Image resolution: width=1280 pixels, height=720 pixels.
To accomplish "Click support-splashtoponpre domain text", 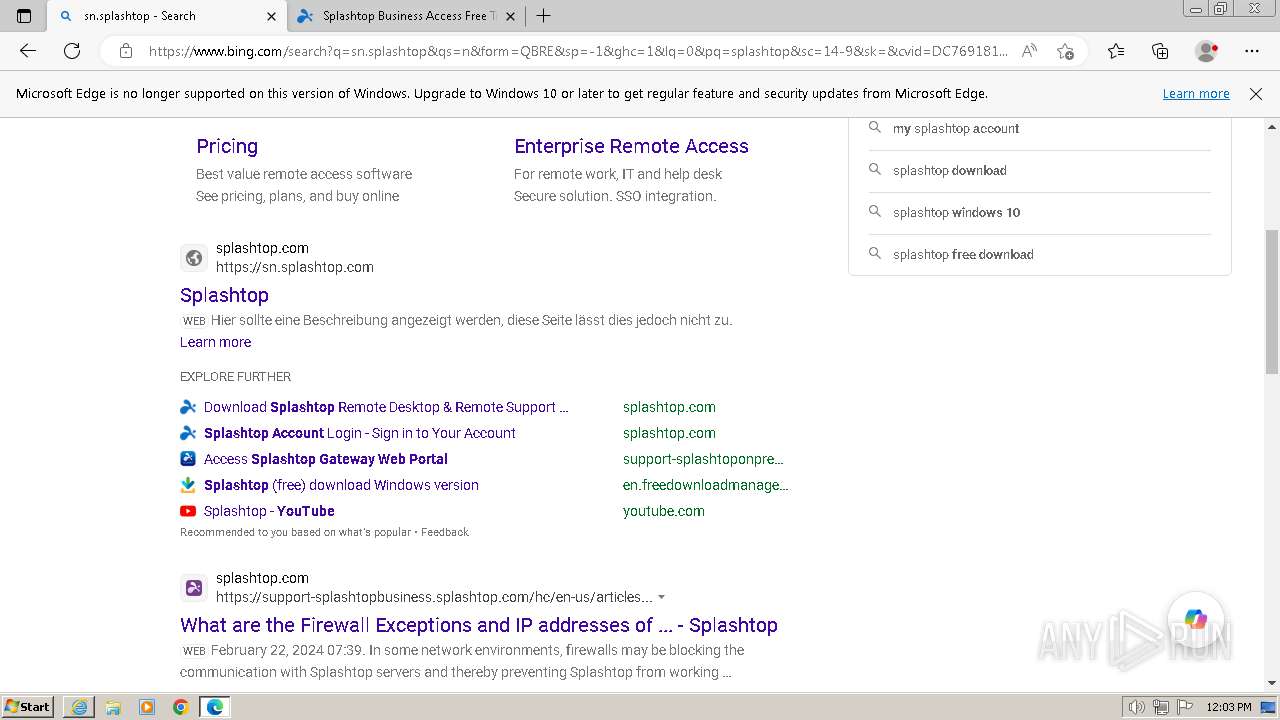I will click(x=703, y=459).
